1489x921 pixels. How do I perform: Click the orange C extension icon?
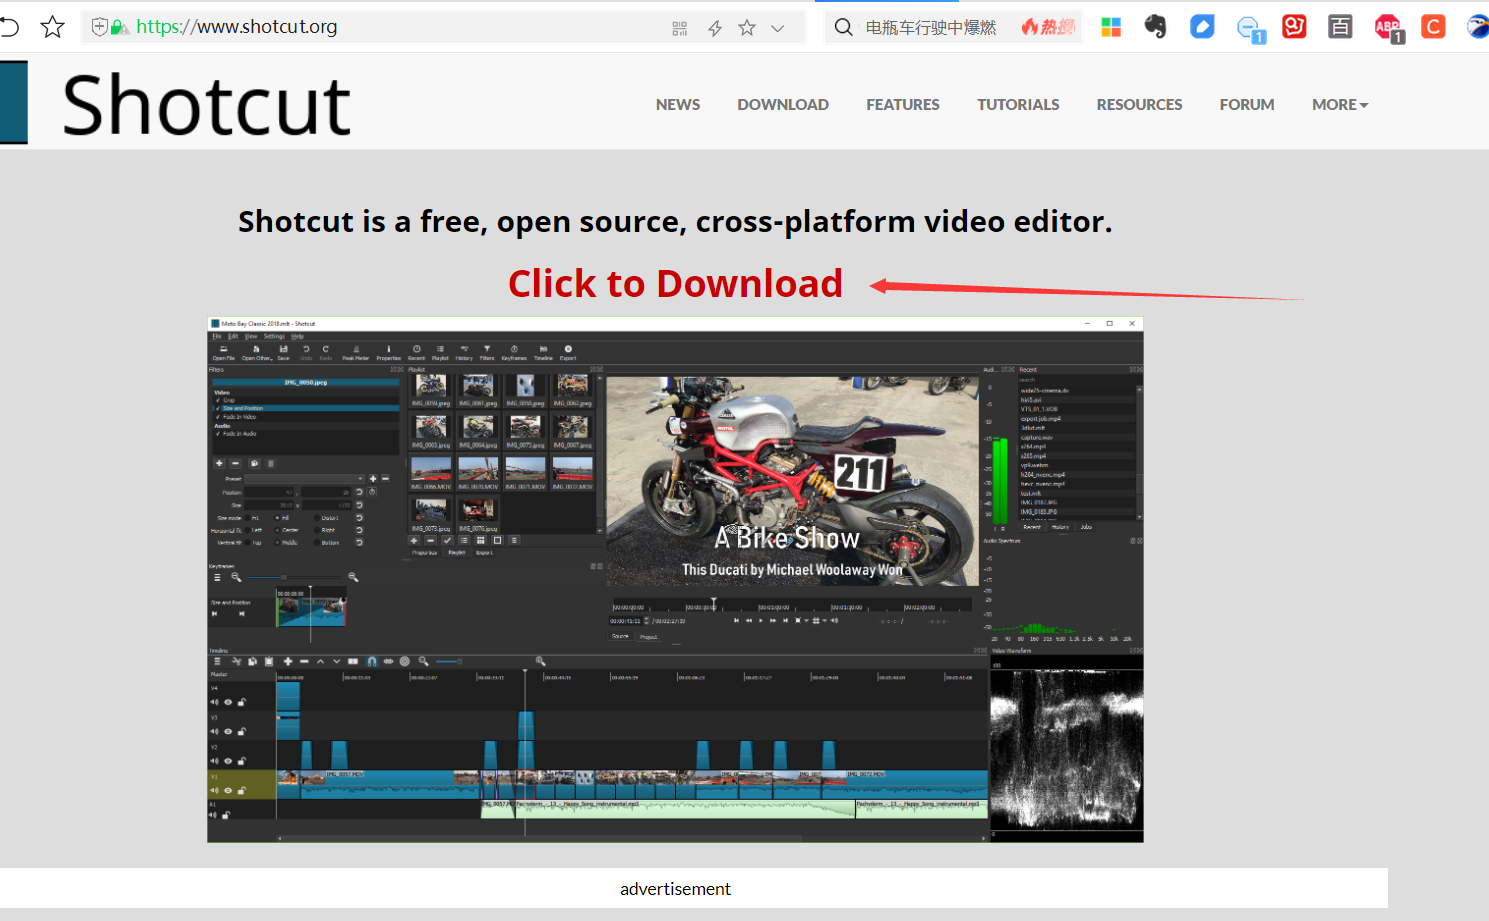(x=1433, y=27)
